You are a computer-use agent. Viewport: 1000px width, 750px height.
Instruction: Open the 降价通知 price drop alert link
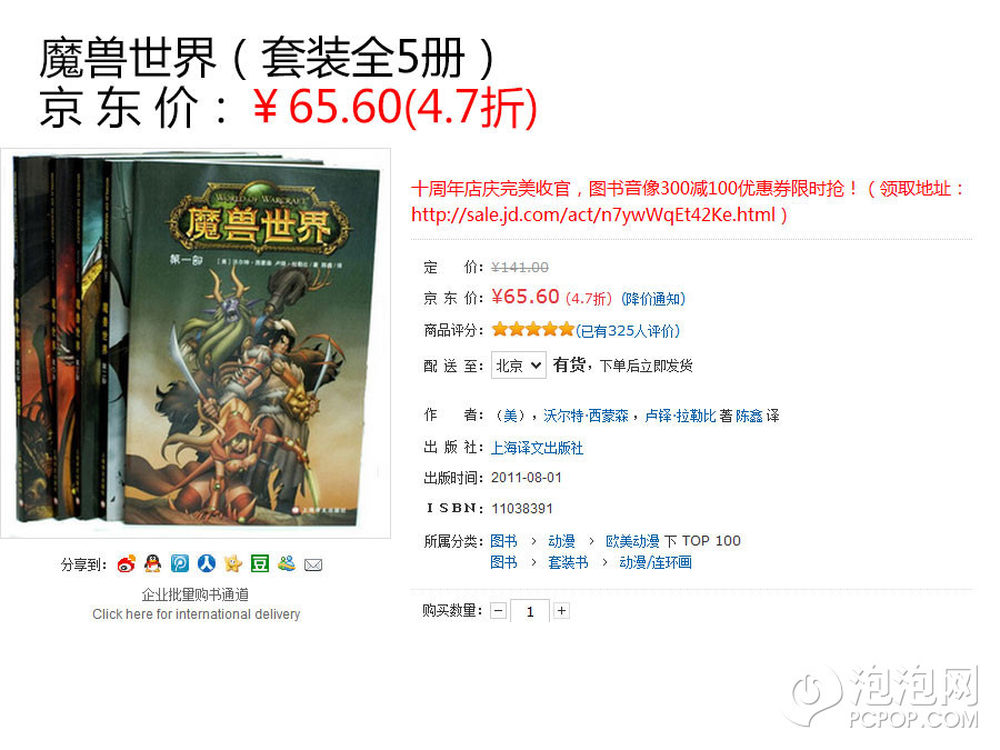653,299
